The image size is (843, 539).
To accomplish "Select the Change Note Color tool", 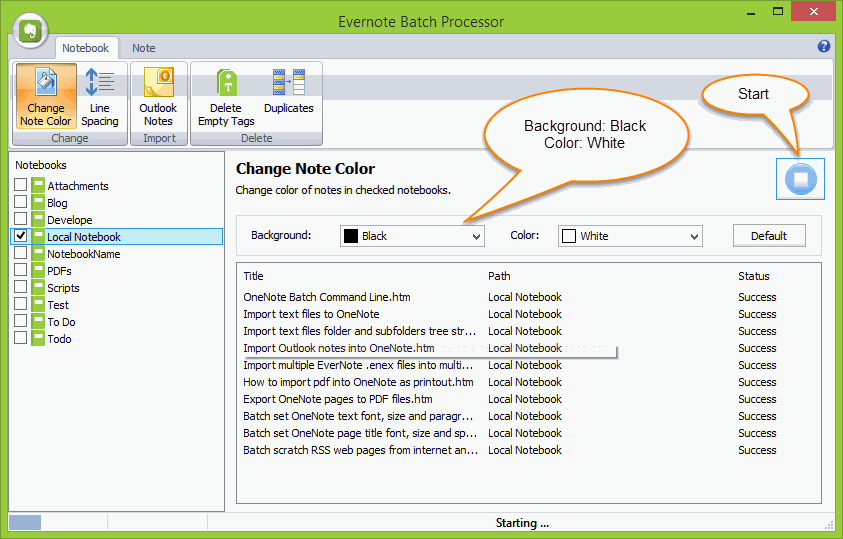I will coord(46,97).
